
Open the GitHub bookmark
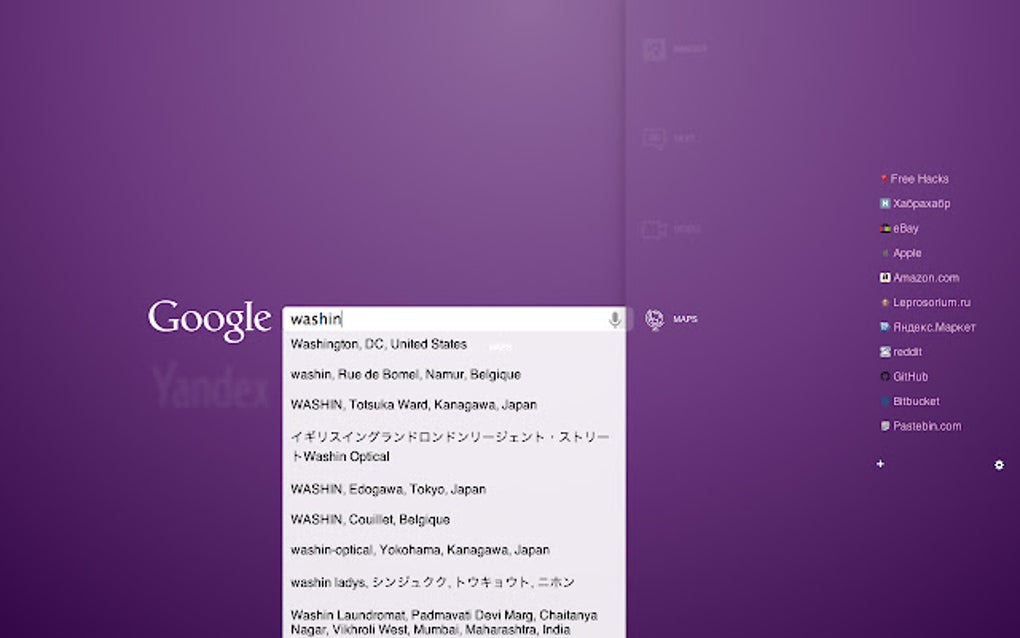904,377
